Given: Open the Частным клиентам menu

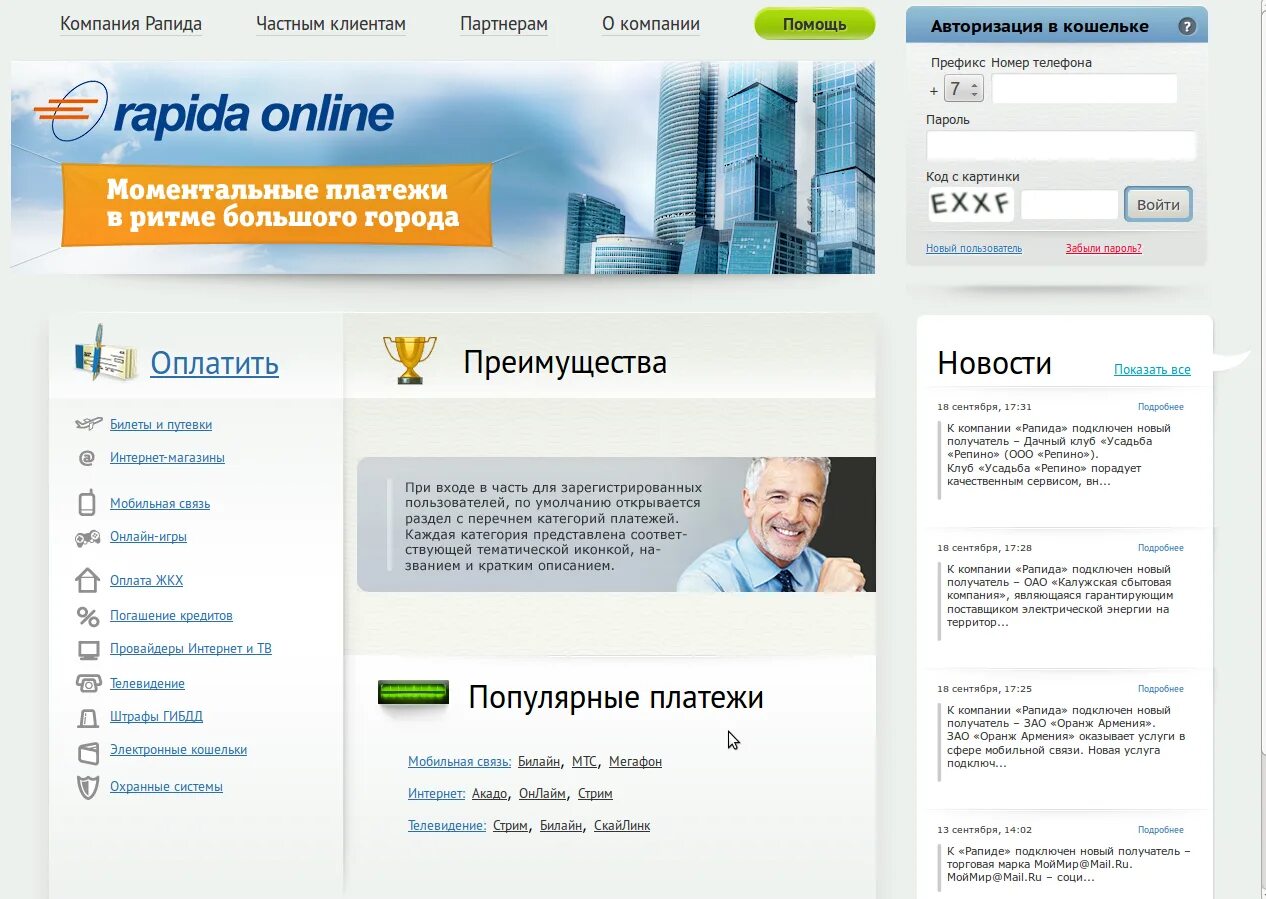Looking at the screenshot, I should coord(331,24).
